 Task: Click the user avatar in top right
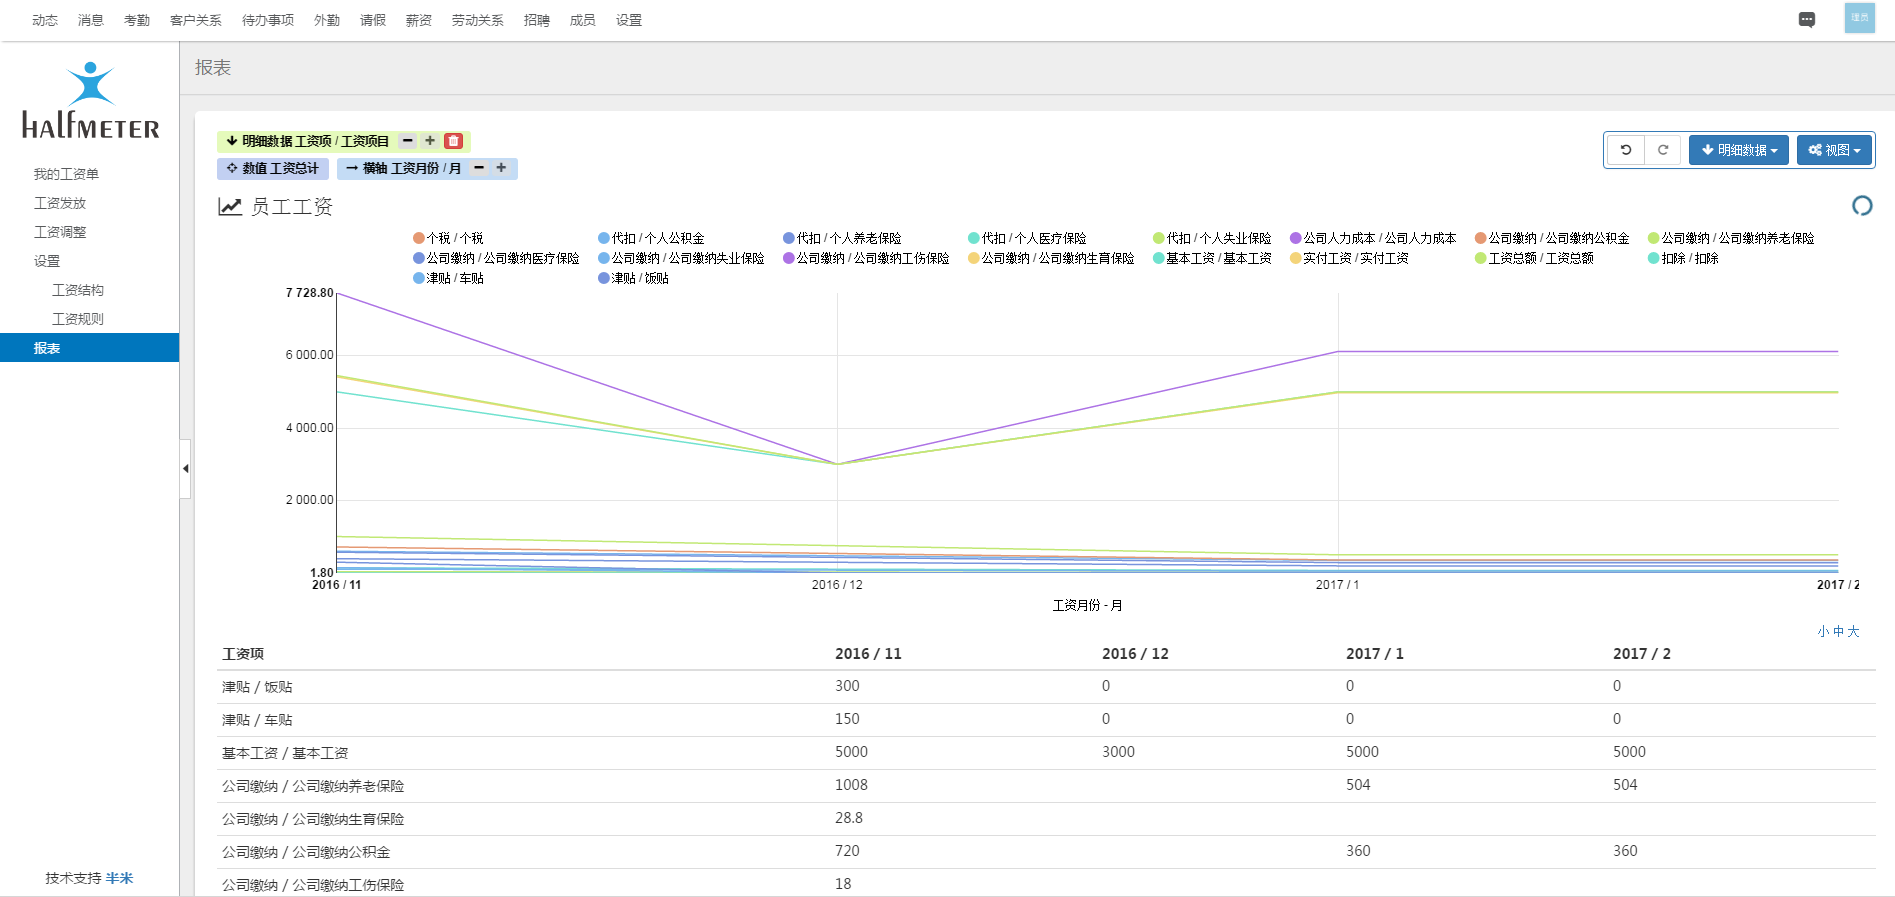click(x=1859, y=18)
